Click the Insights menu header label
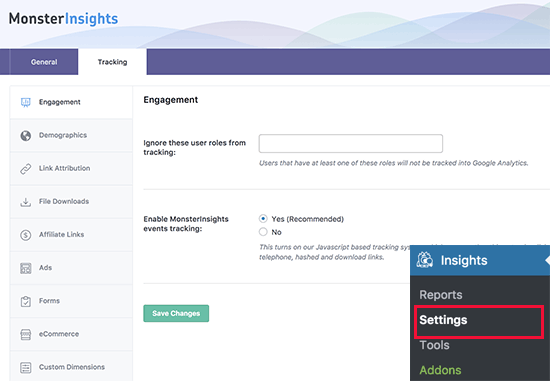The image size is (550, 381). tap(464, 260)
